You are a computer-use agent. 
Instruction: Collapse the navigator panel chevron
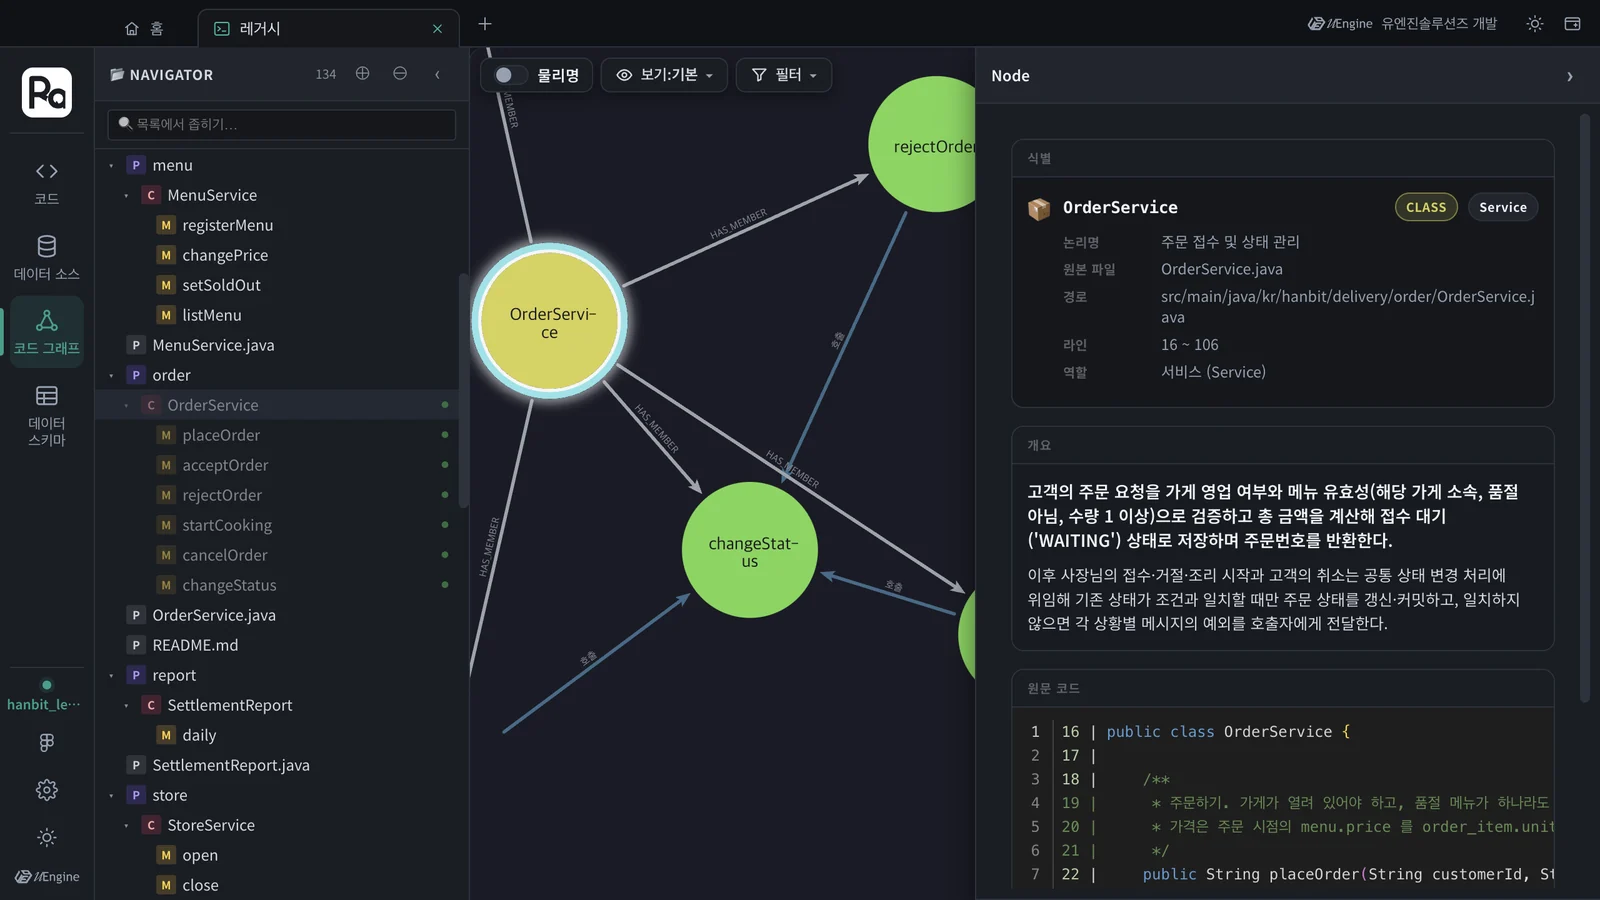pyautogui.click(x=437, y=74)
